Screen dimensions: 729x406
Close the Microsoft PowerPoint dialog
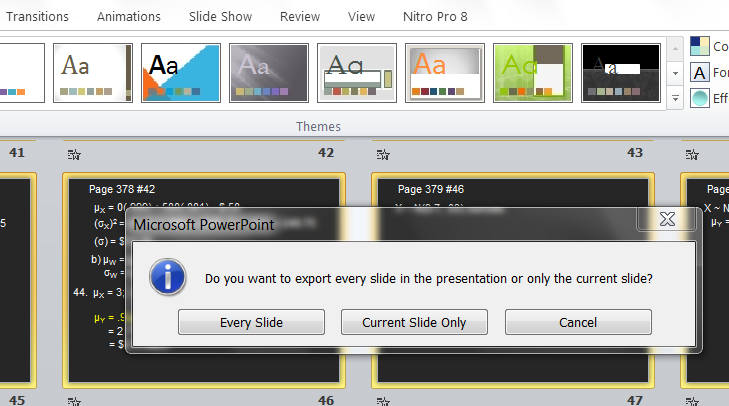(668, 221)
